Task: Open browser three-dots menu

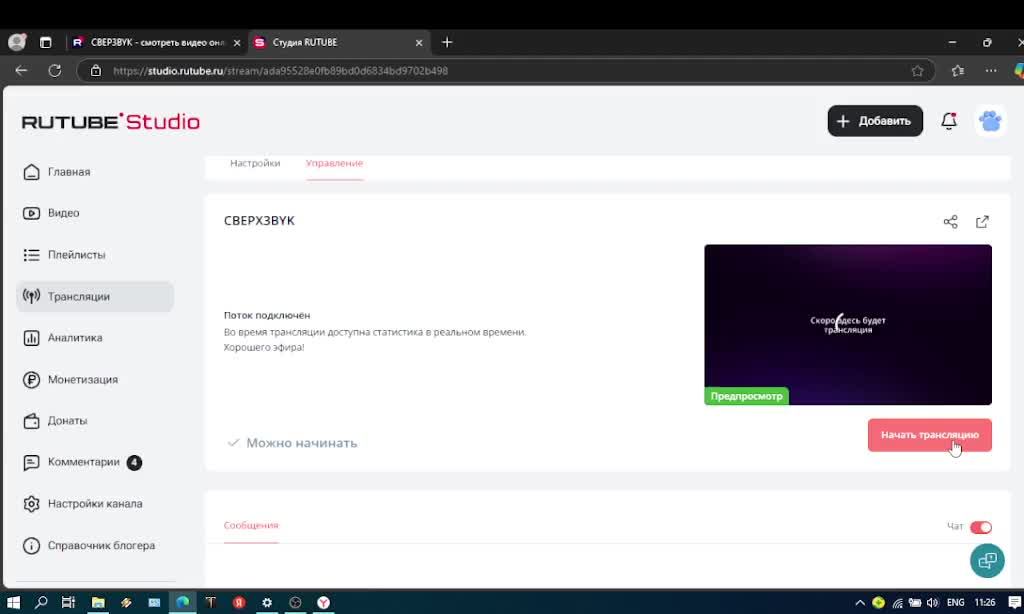Action: tap(991, 71)
